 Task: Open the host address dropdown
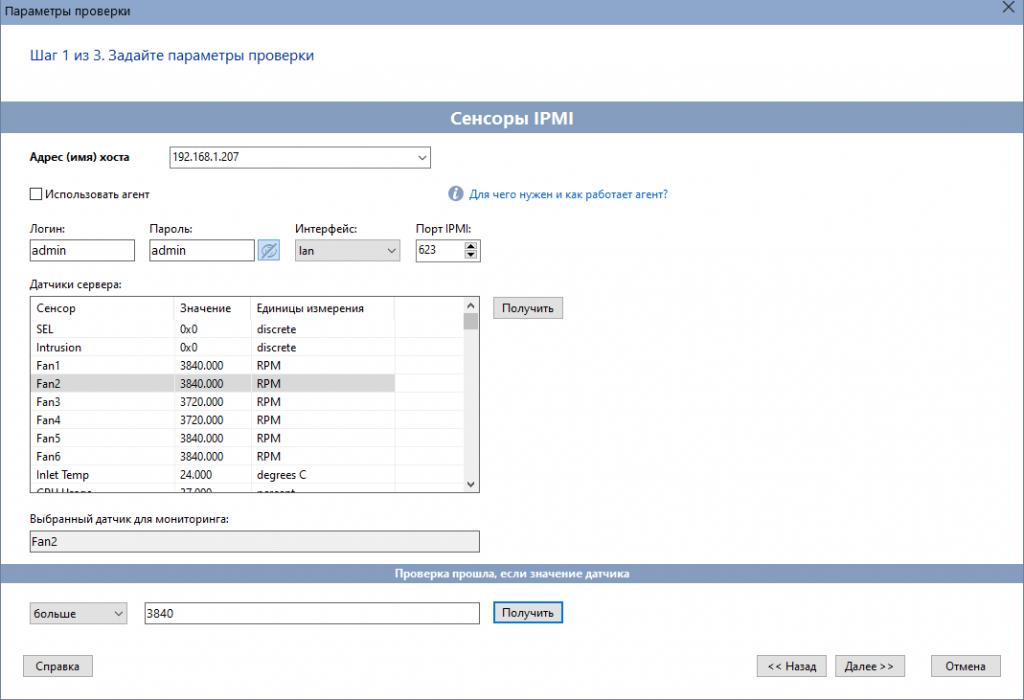coord(422,157)
